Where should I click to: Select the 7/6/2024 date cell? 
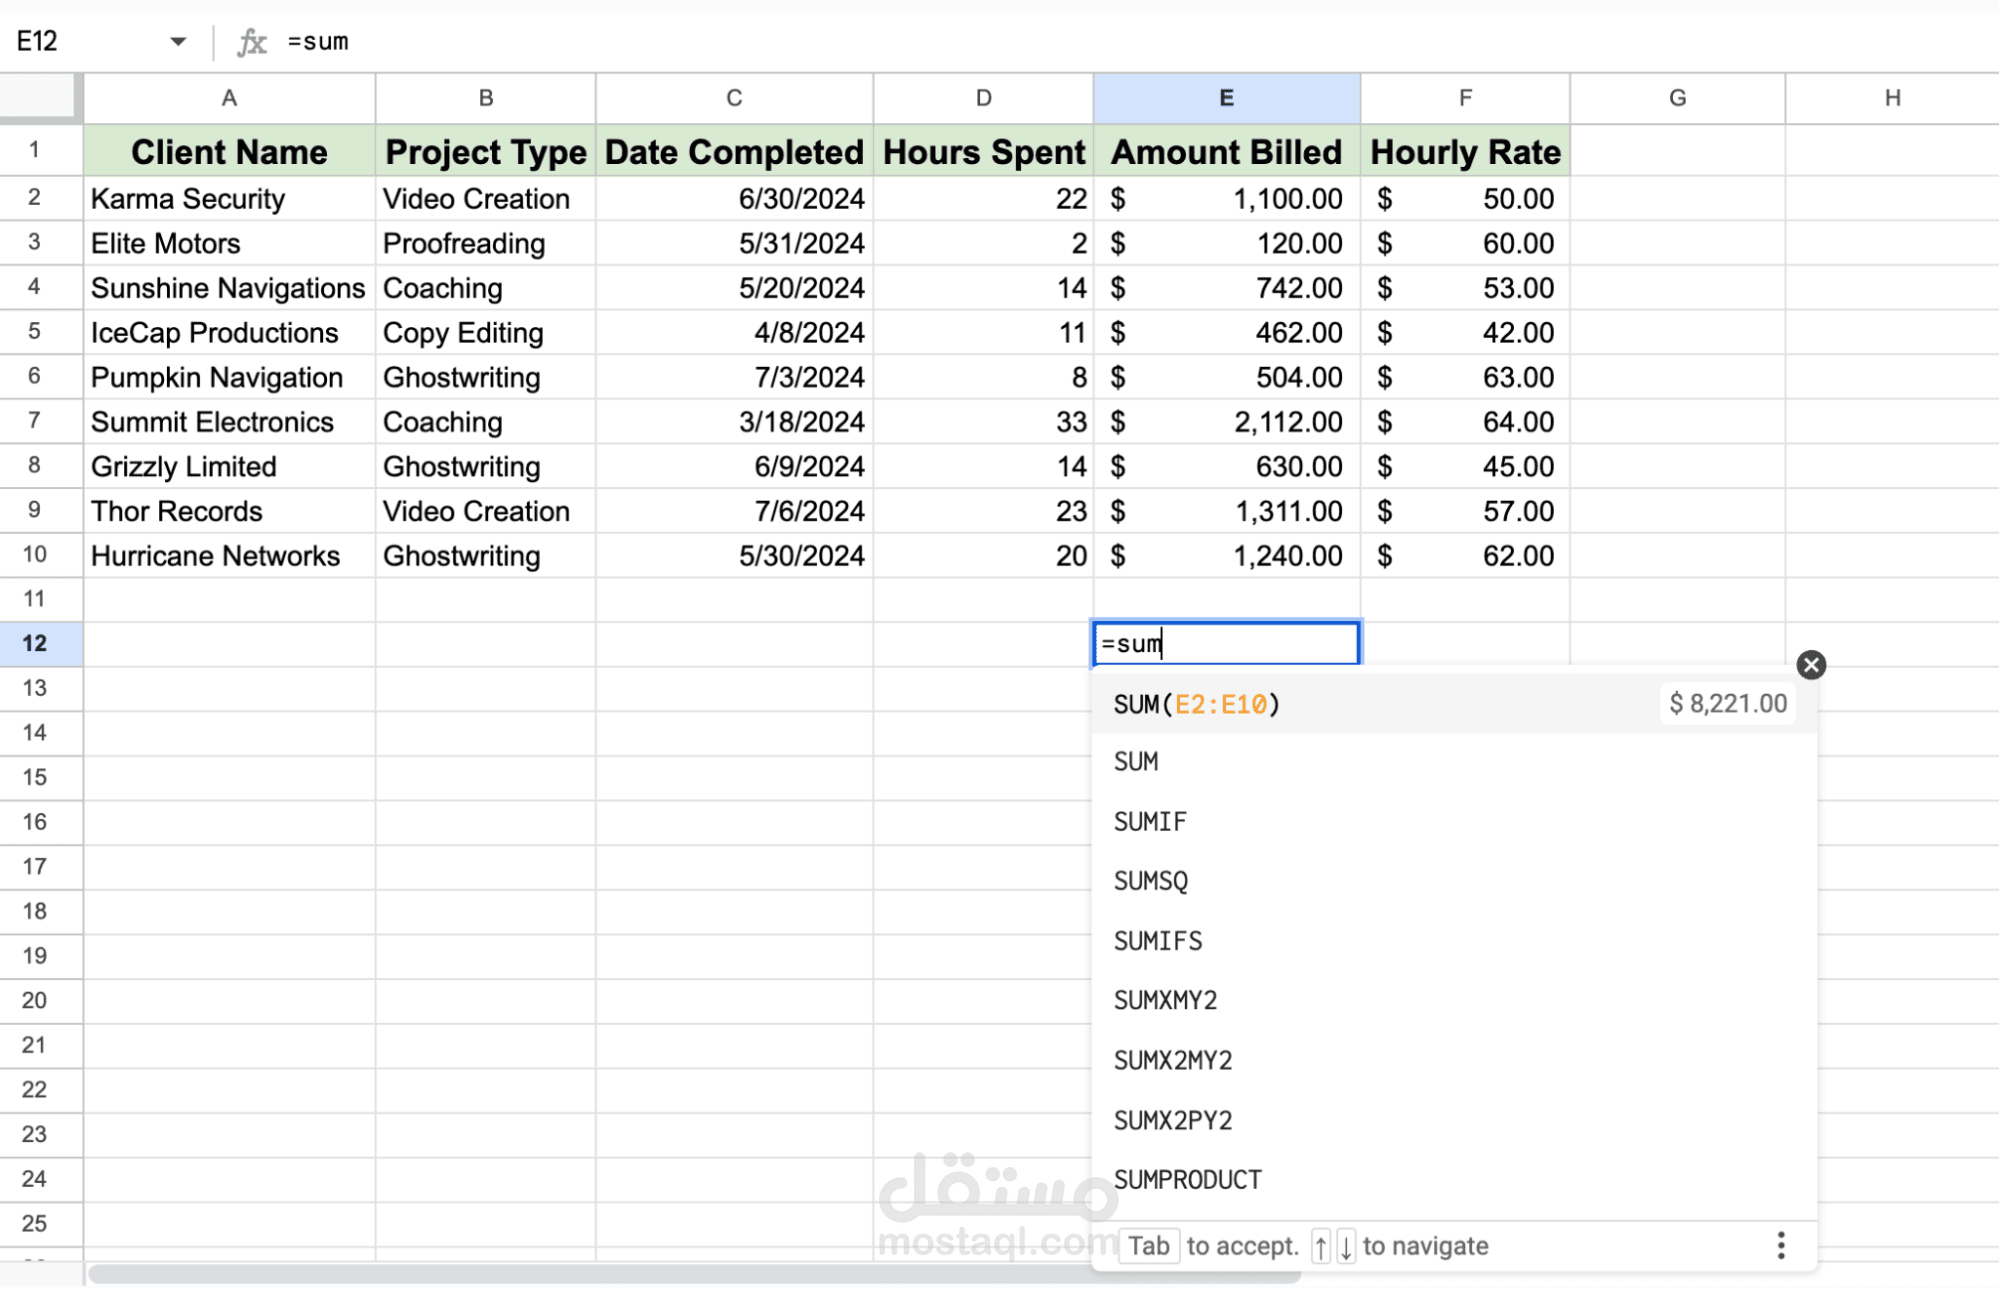(734, 511)
